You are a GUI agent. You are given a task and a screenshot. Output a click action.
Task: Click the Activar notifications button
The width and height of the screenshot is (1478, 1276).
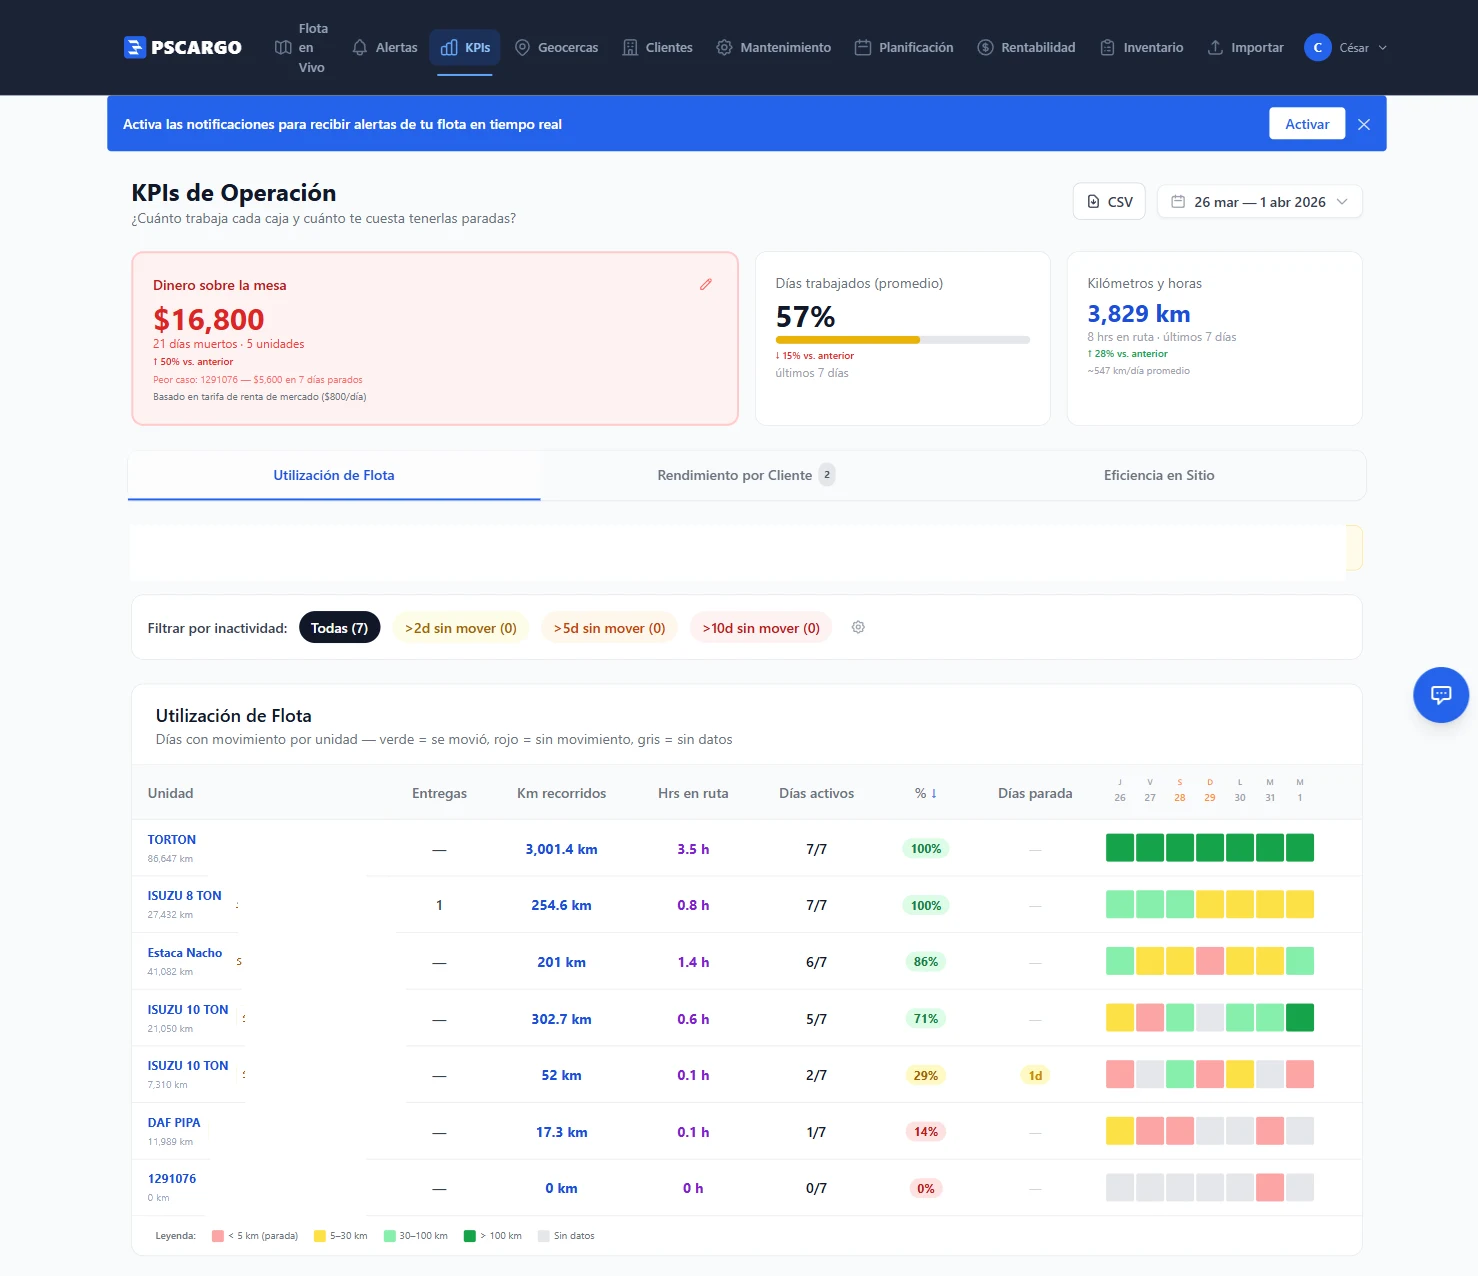point(1306,124)
